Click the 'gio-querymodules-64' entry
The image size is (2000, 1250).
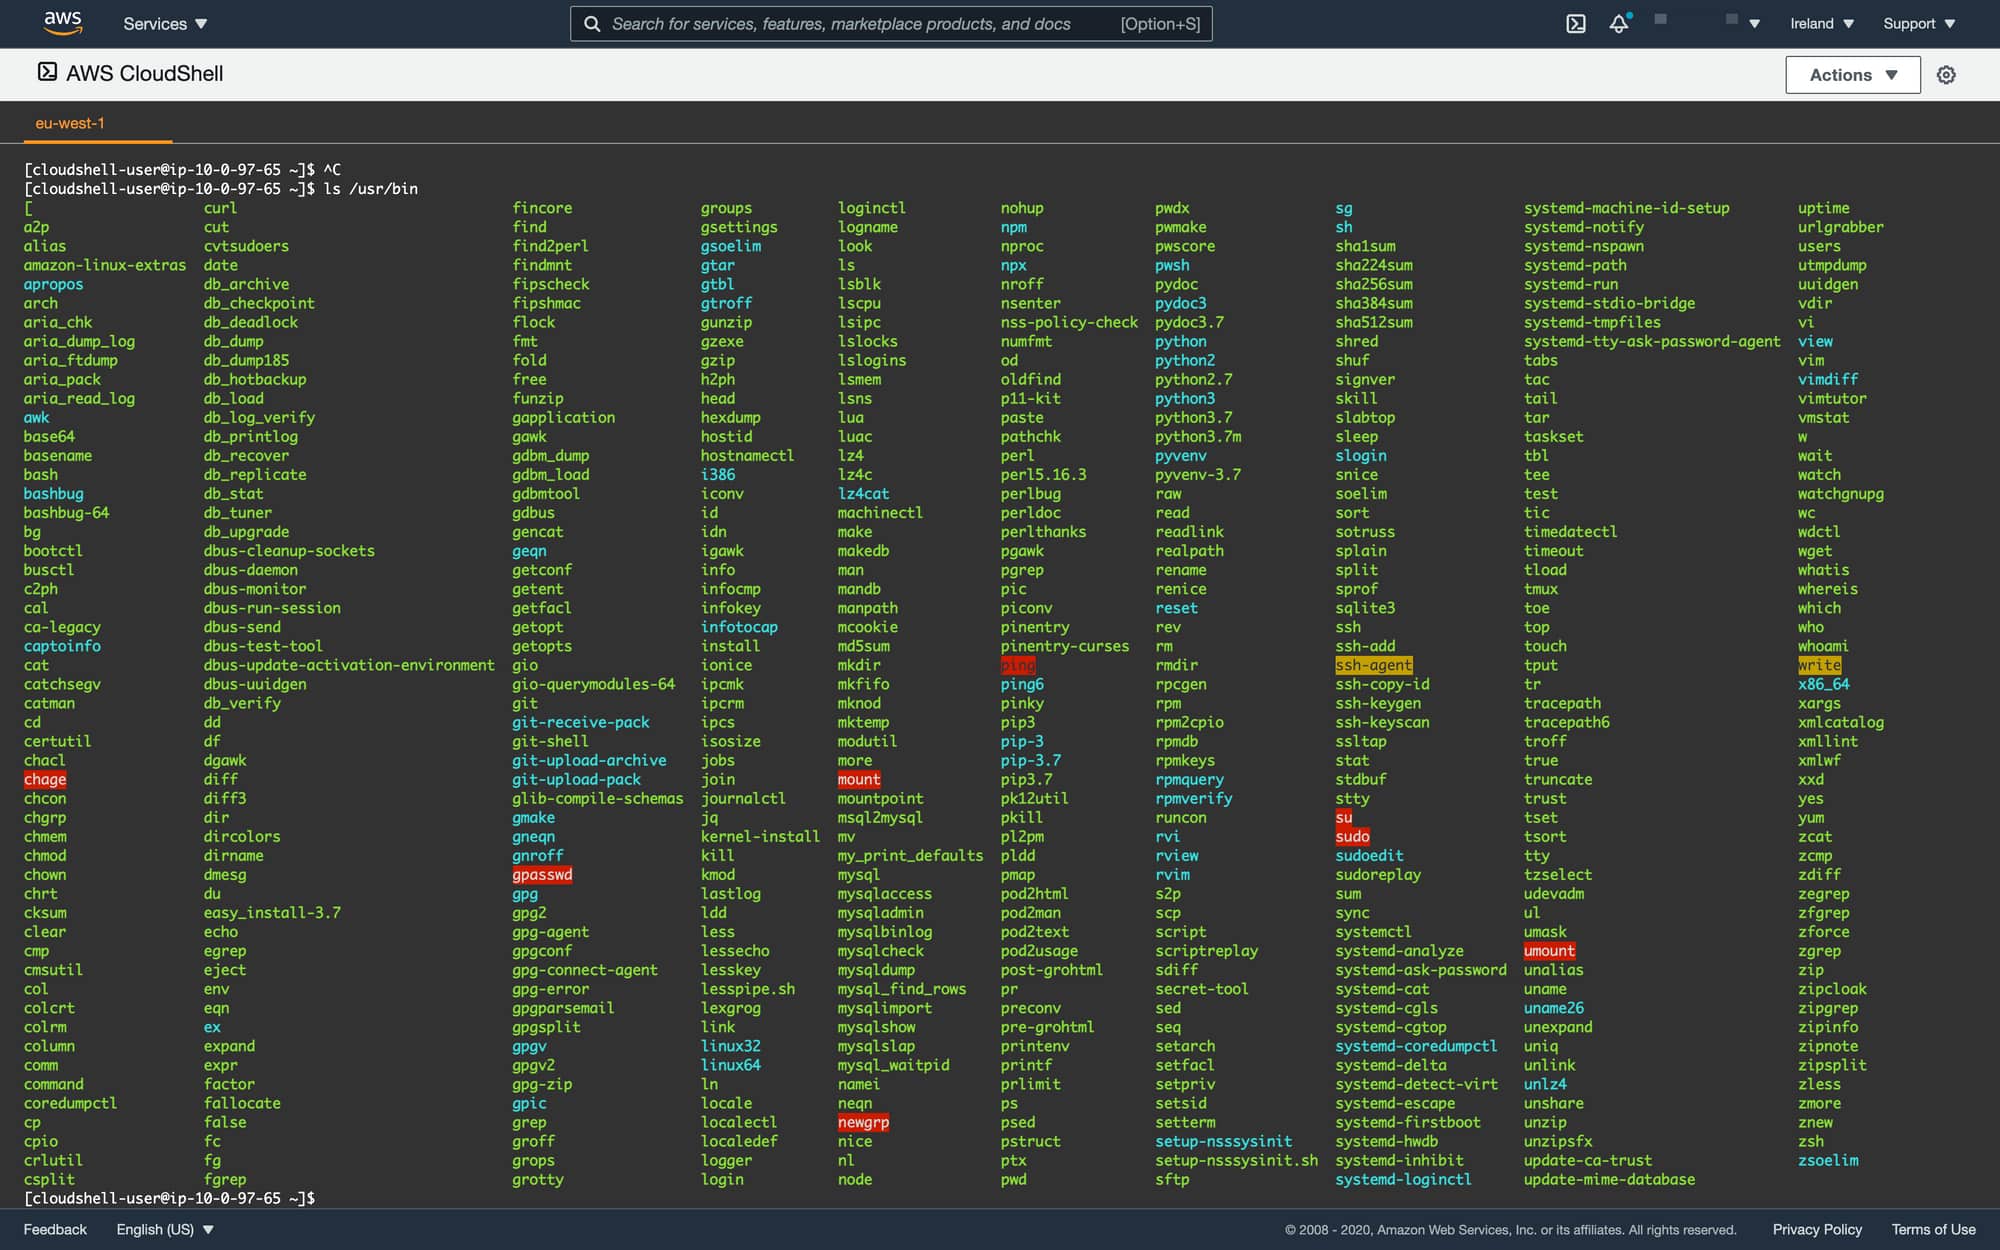tap(594, 684)
